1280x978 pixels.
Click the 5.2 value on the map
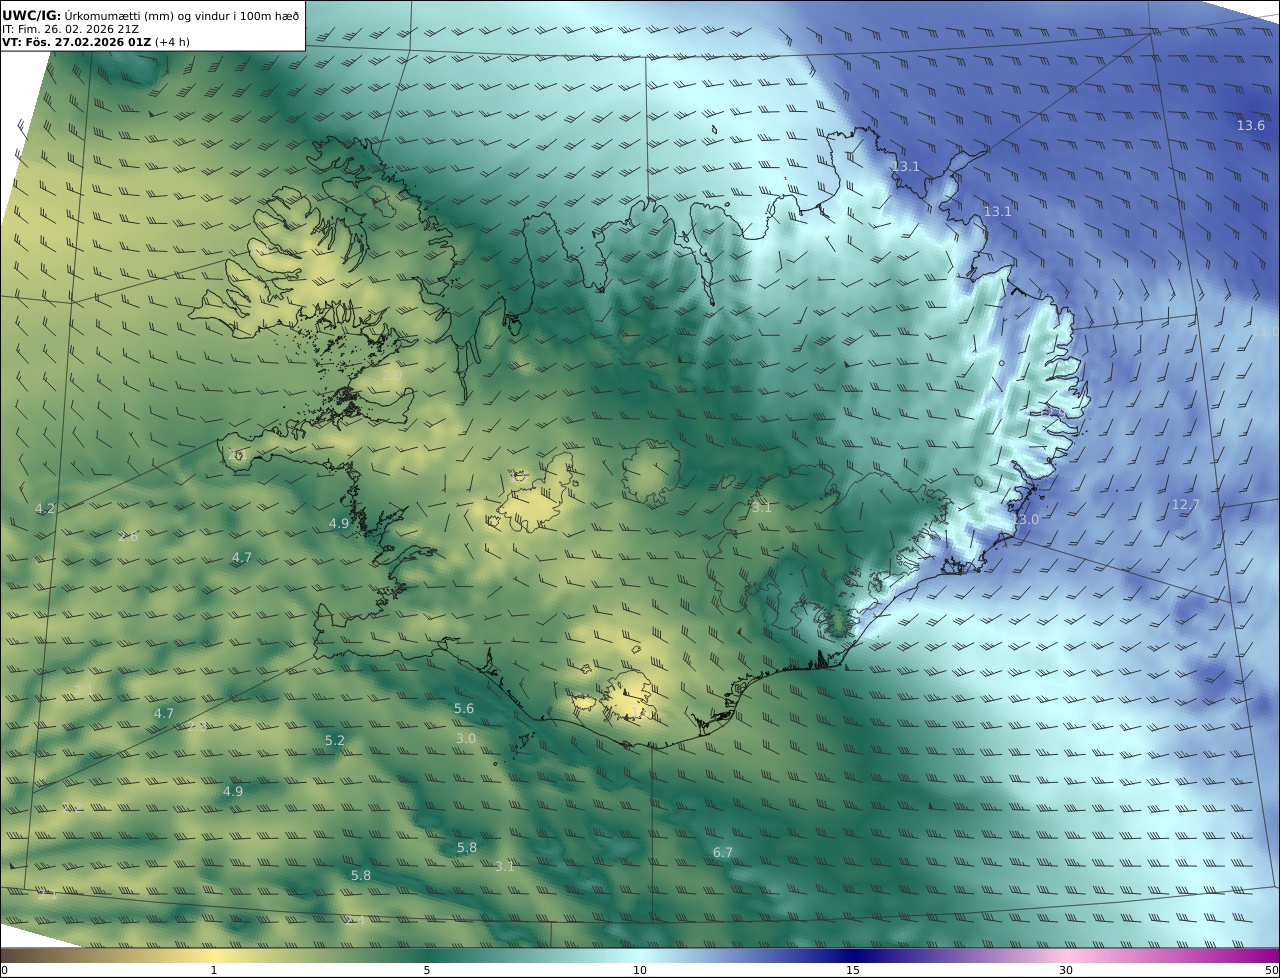point(335,740)
